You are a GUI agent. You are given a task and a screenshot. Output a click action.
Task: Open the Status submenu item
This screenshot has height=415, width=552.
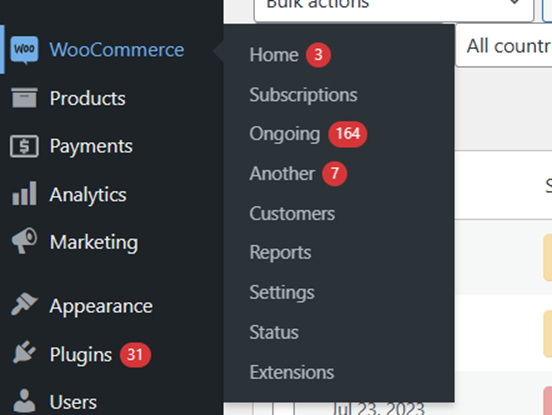pyautogui.click(x=274, y=332)
